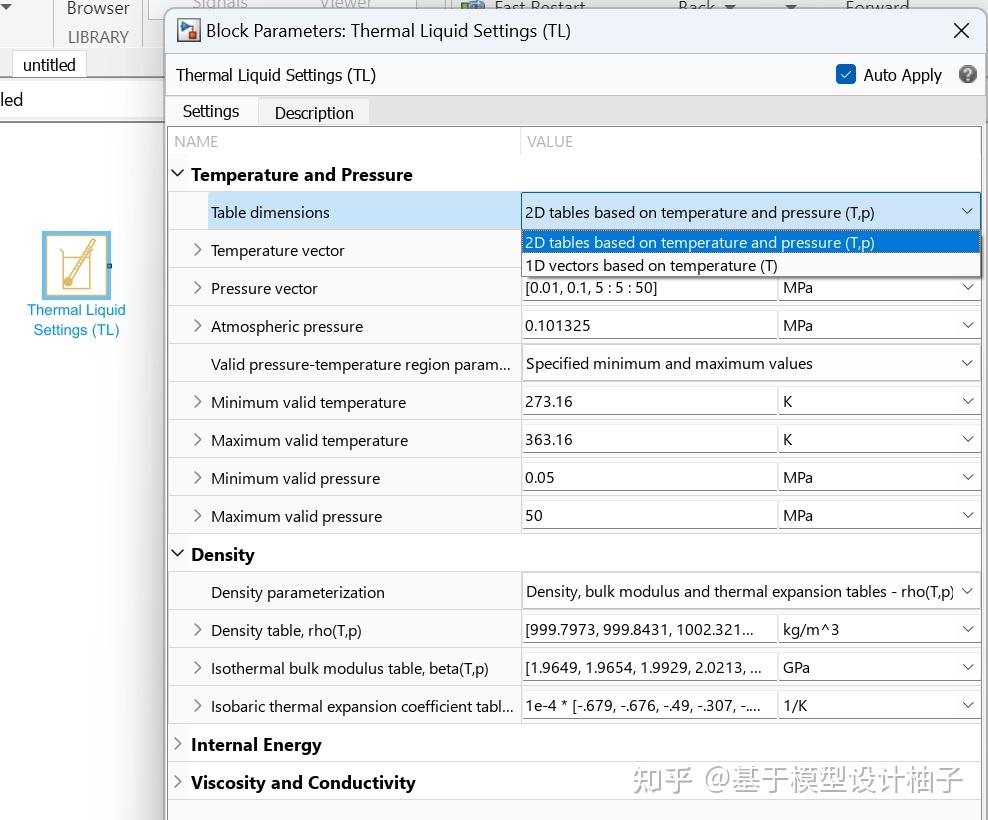This screenshot has height=820, width=988.
Task: Close the Block Parameters dialog
Action: [x=961, y=31]
